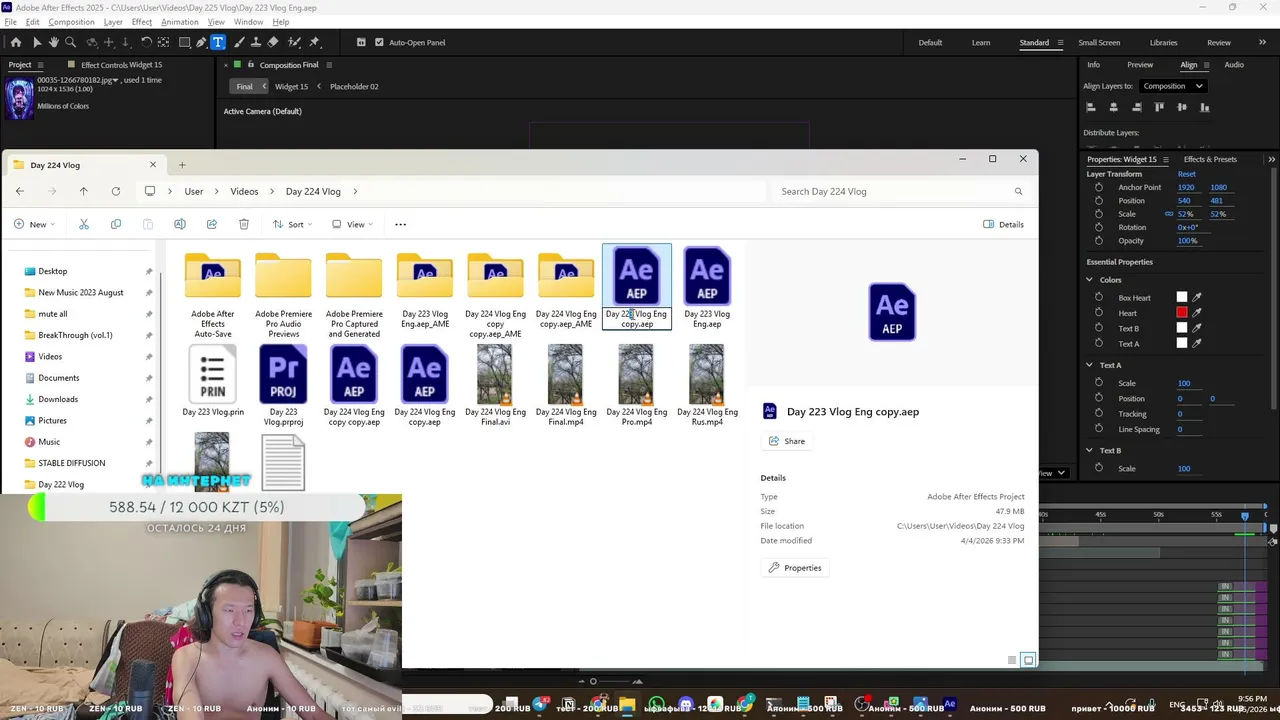Switch to Effects & Presets tab
1280x720 pixels.
pos(1210,159)
